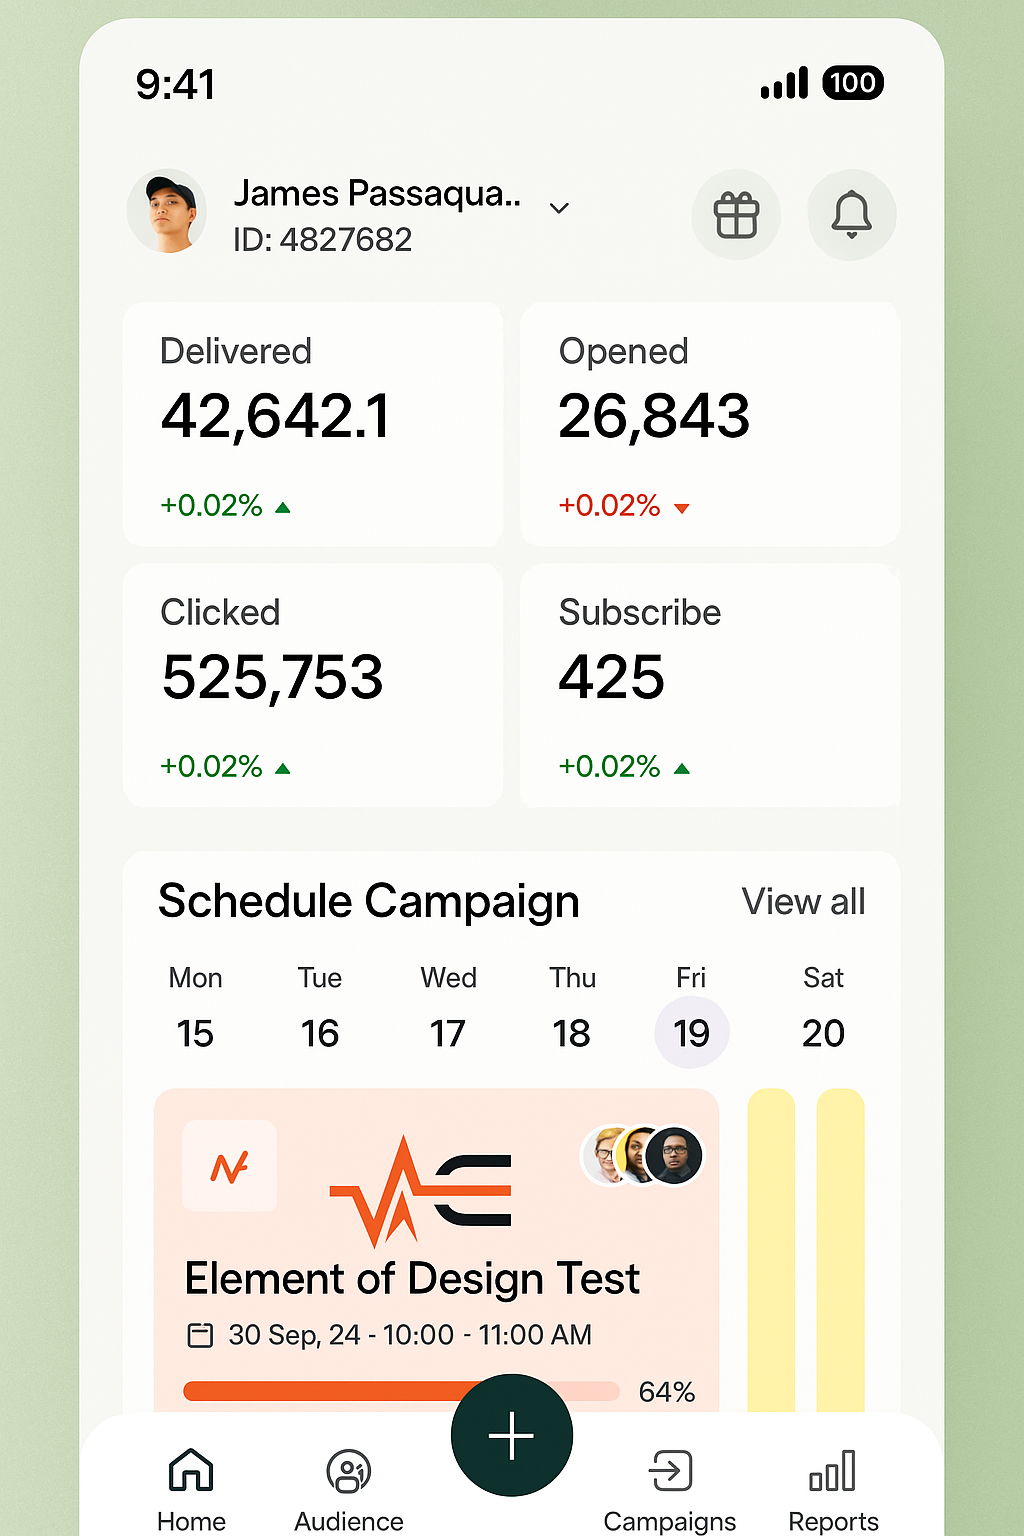
Task: Open the Delivered stats card
Action: coord(312,424)
